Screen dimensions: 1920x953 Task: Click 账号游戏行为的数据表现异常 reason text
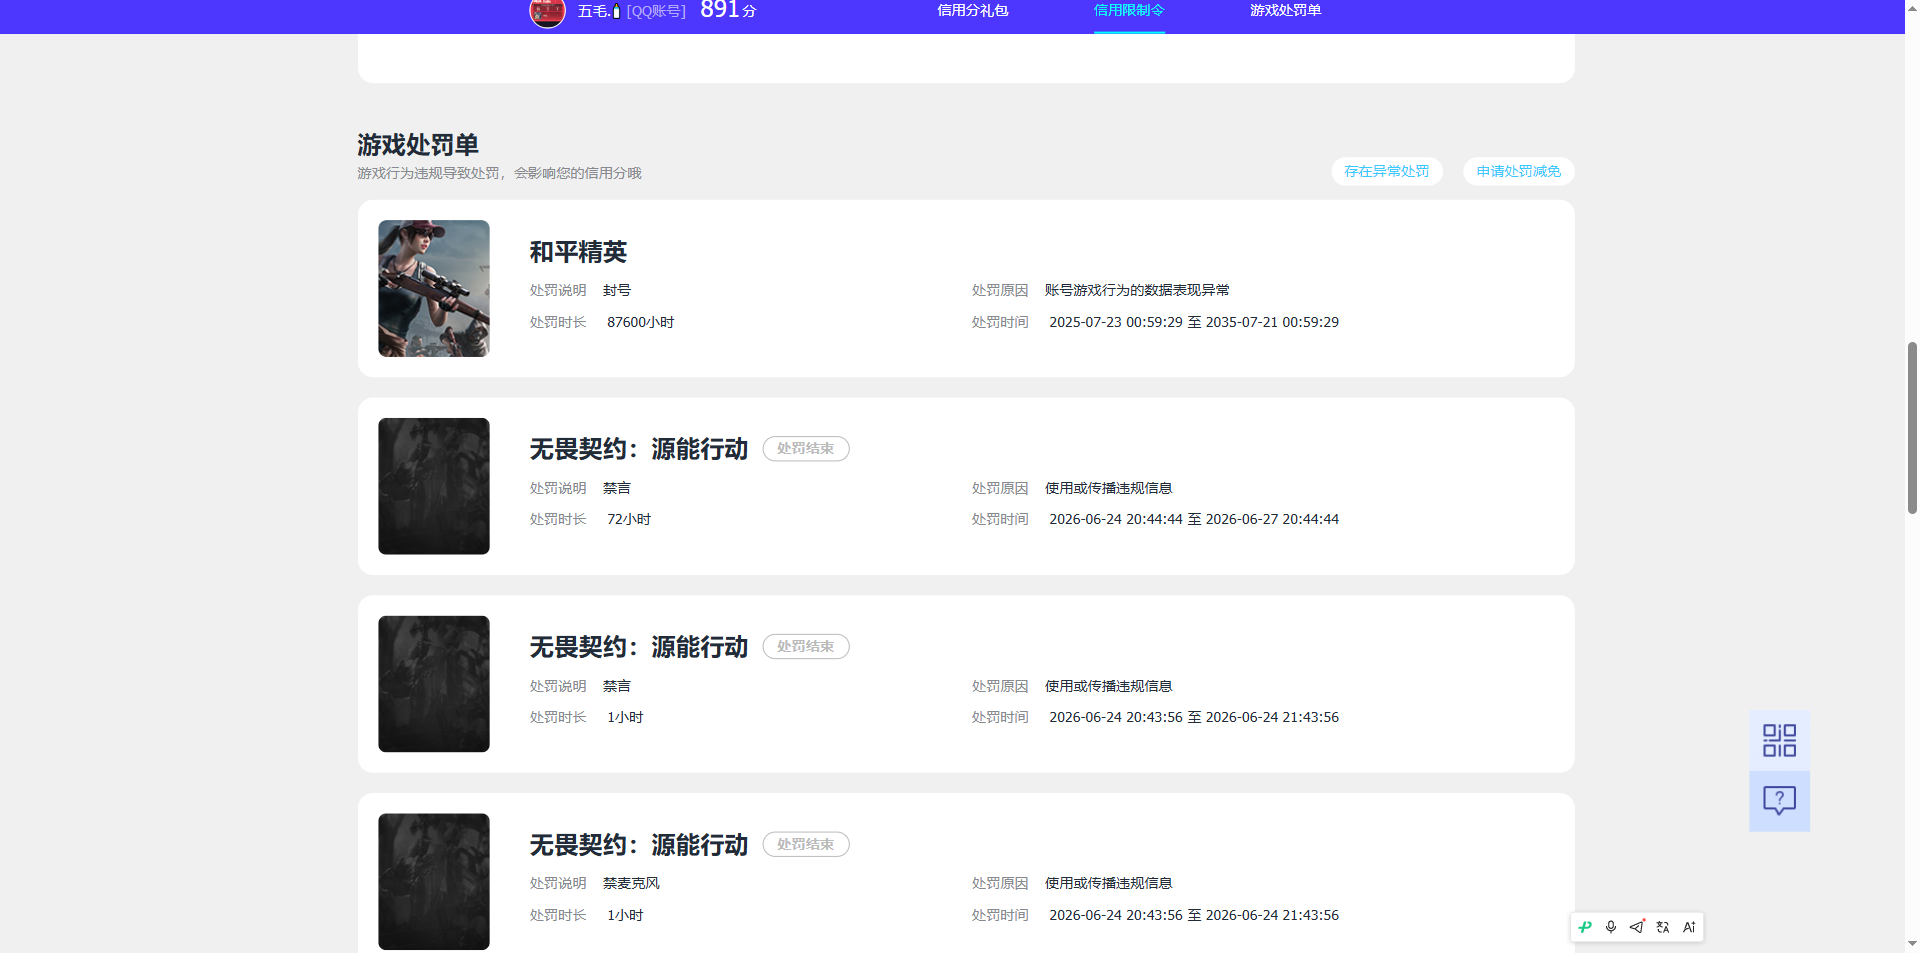(1137, 290)
